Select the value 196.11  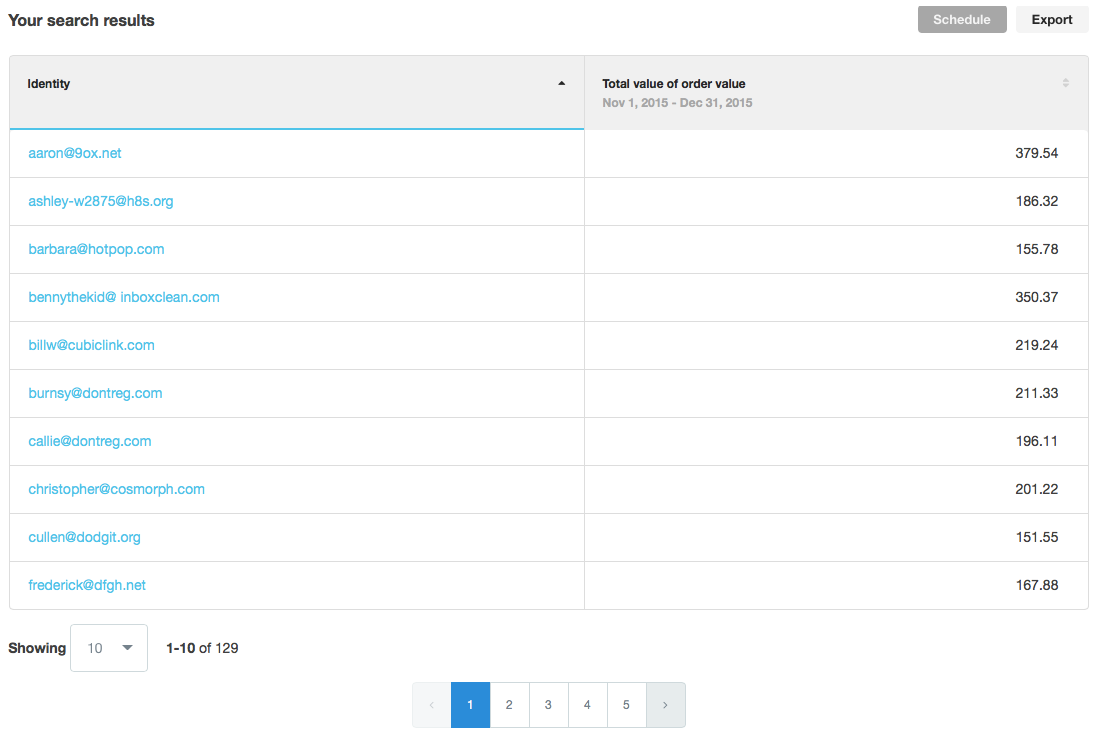pyautogui.click(x=1037, y=441)
